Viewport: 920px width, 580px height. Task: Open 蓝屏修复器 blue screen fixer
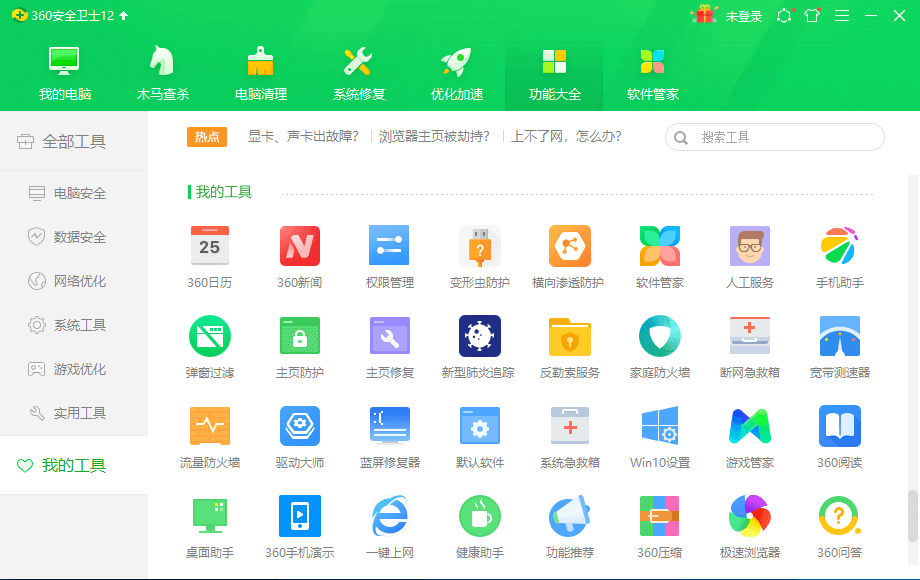(x=390, y=437)
